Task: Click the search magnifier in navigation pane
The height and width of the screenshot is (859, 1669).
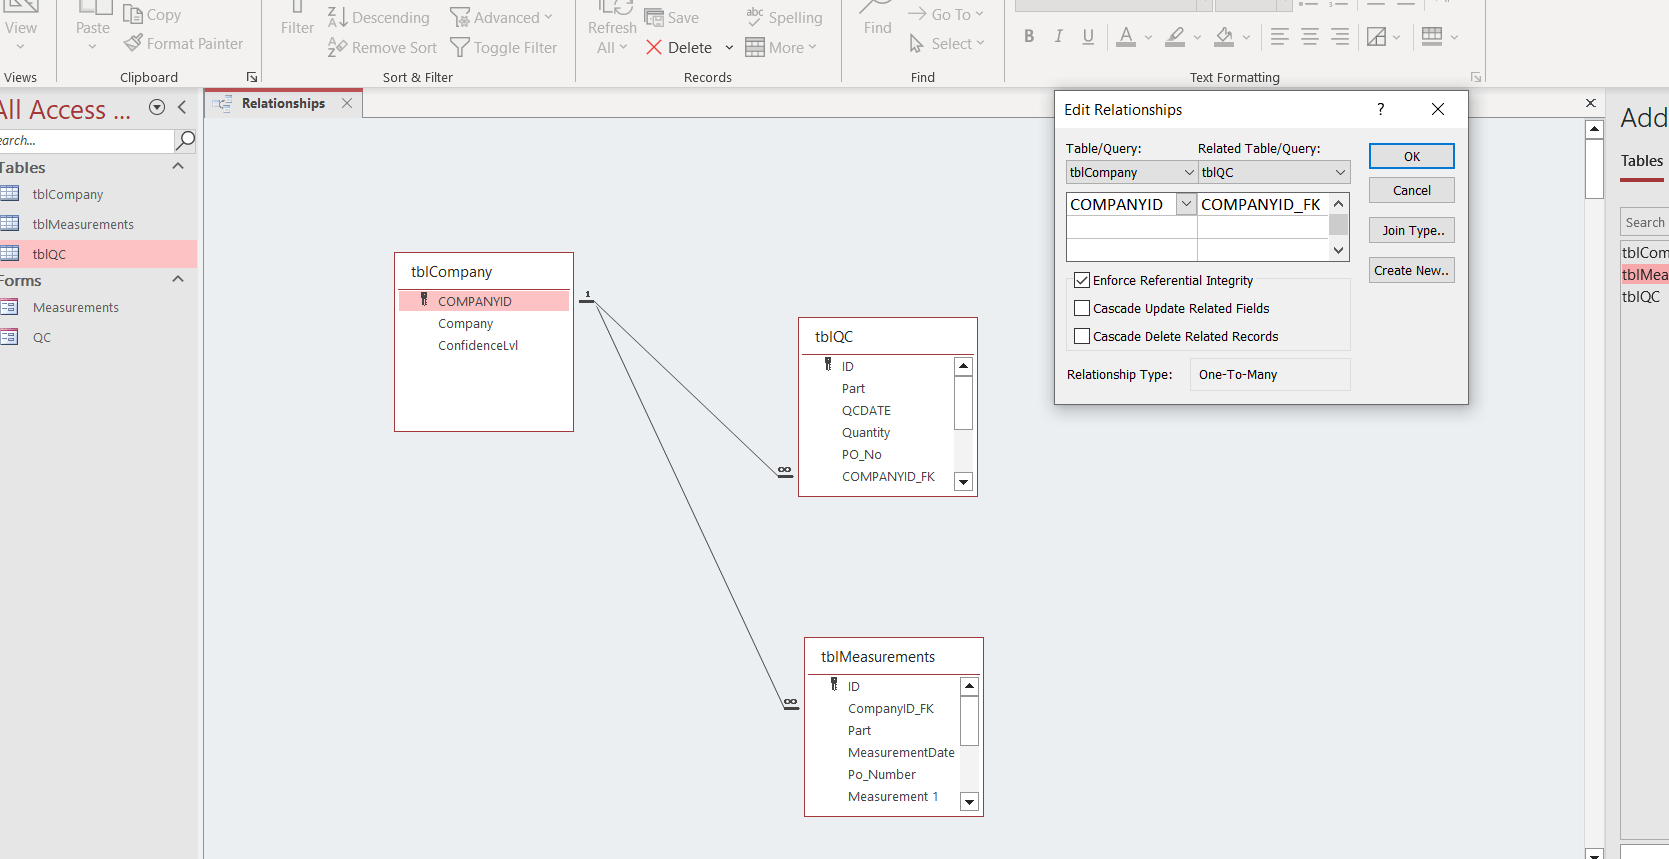Action: click(x=185, y=140)
